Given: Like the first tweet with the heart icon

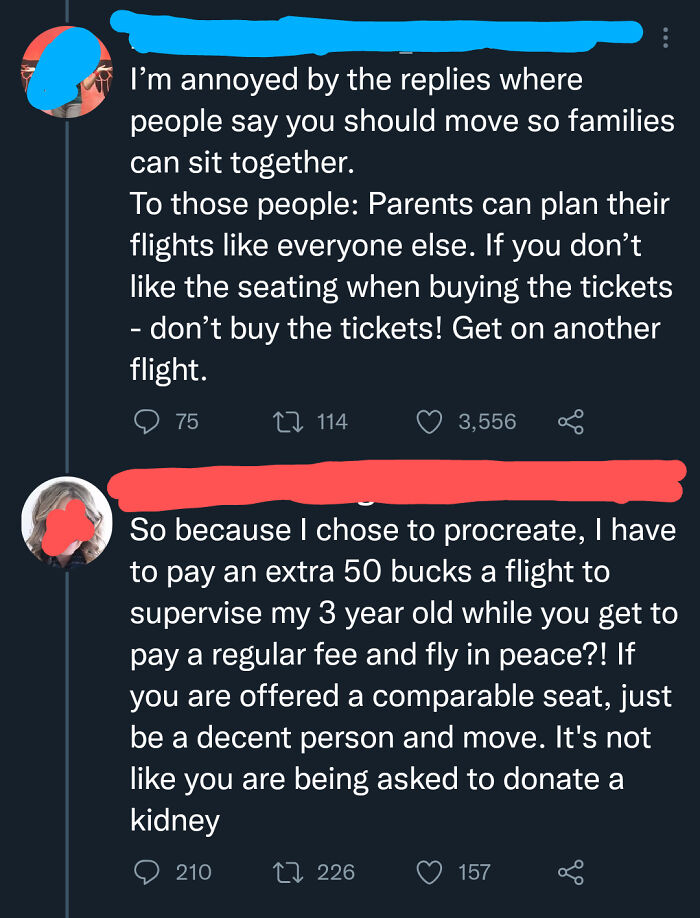Looking at the screenshot, I should coord(431,422).
